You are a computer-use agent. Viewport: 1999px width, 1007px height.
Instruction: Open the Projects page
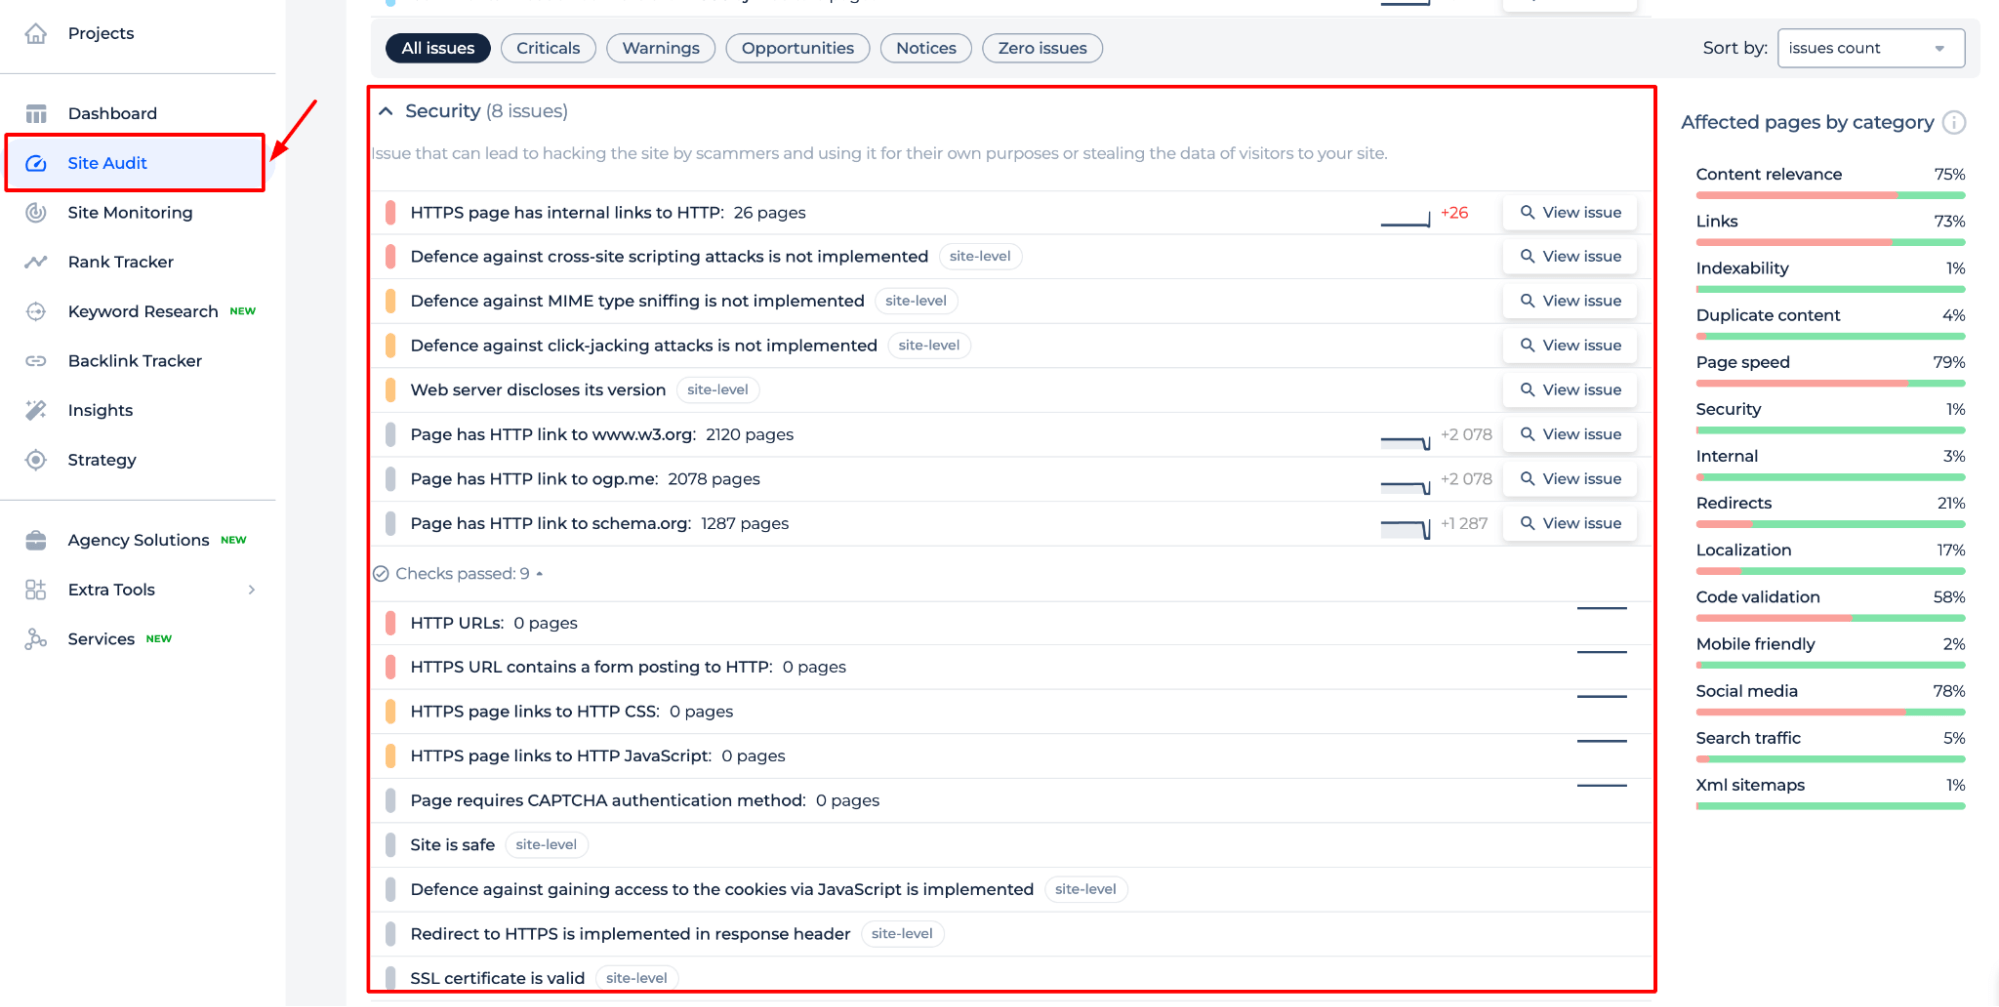pyautogui.click(x=101, y=33)
